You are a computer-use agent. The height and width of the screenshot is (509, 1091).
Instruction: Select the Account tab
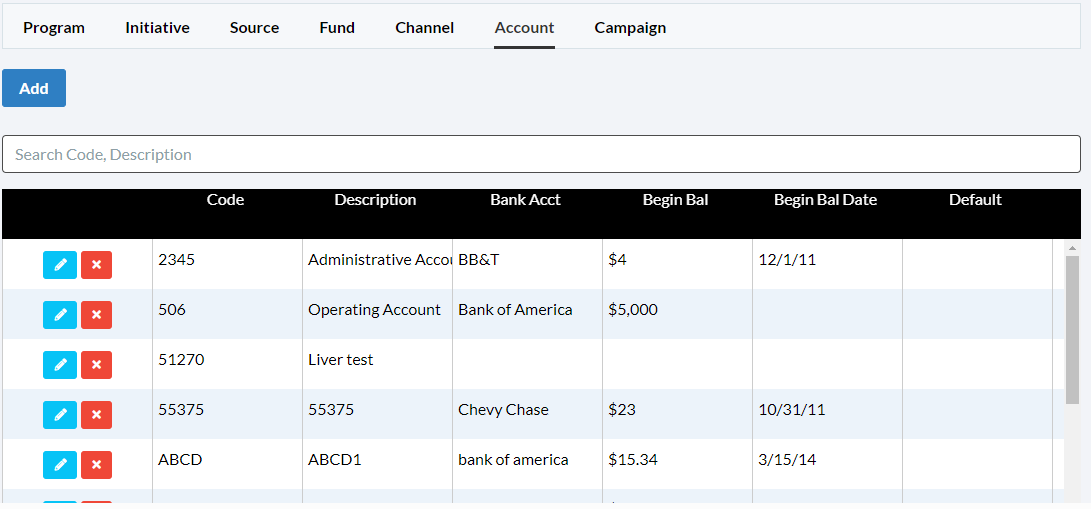525,28
